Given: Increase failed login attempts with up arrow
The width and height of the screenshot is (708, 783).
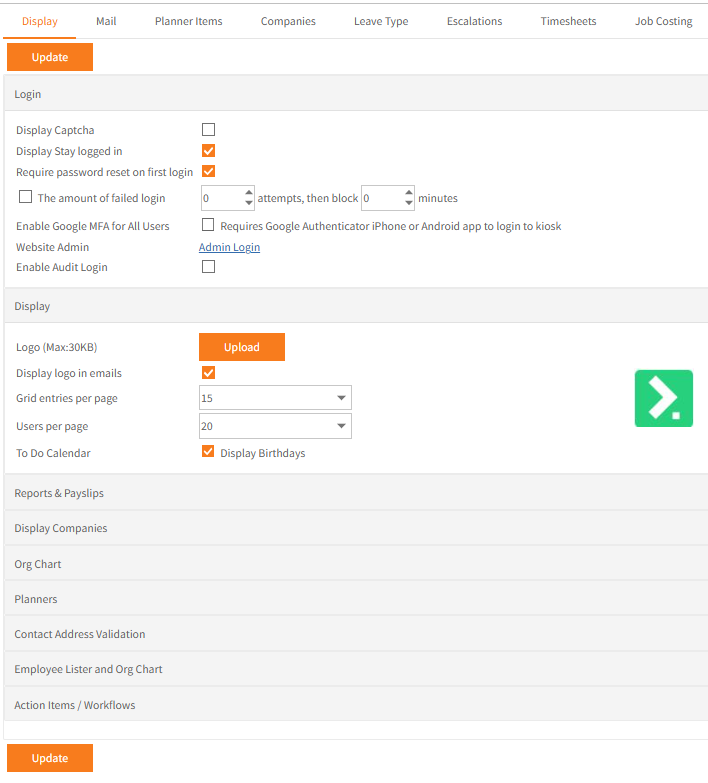Looking at the screenshot, I should 249,192.
